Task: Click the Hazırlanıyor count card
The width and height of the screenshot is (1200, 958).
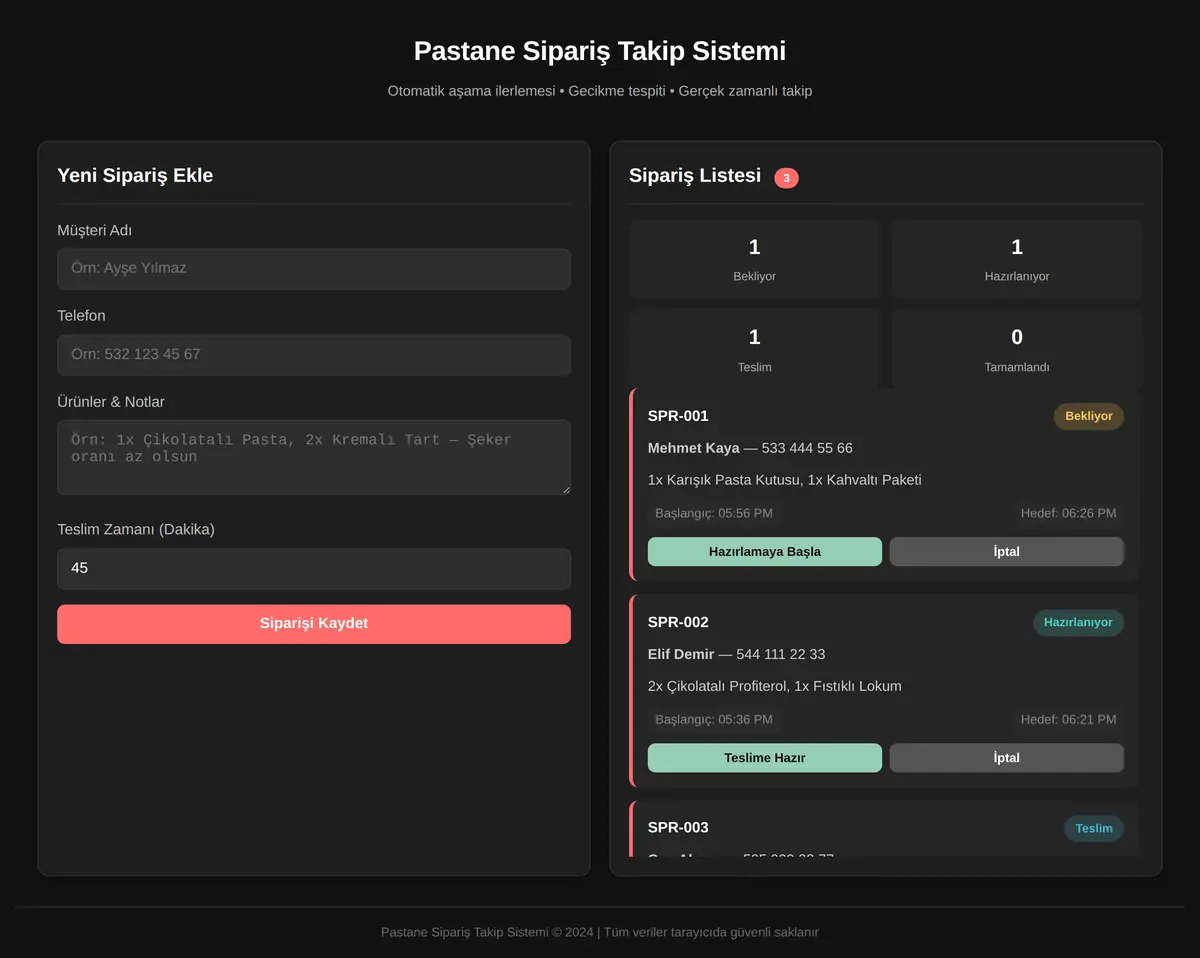Action: click(x=1017, y=259)
